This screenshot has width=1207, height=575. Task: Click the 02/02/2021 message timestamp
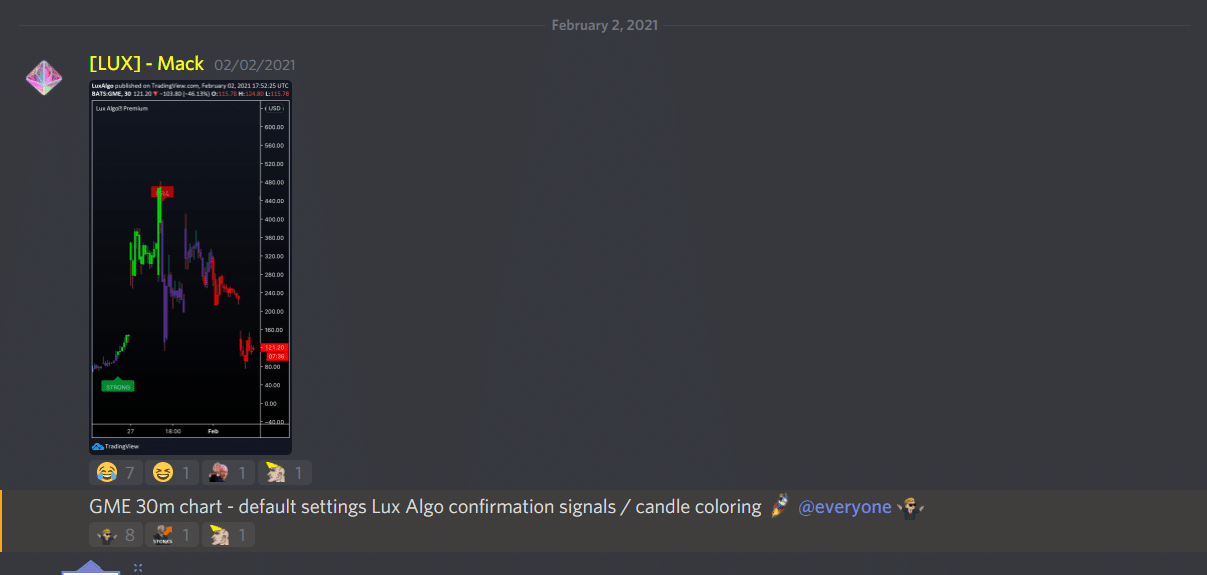click(x=254, y=65)
